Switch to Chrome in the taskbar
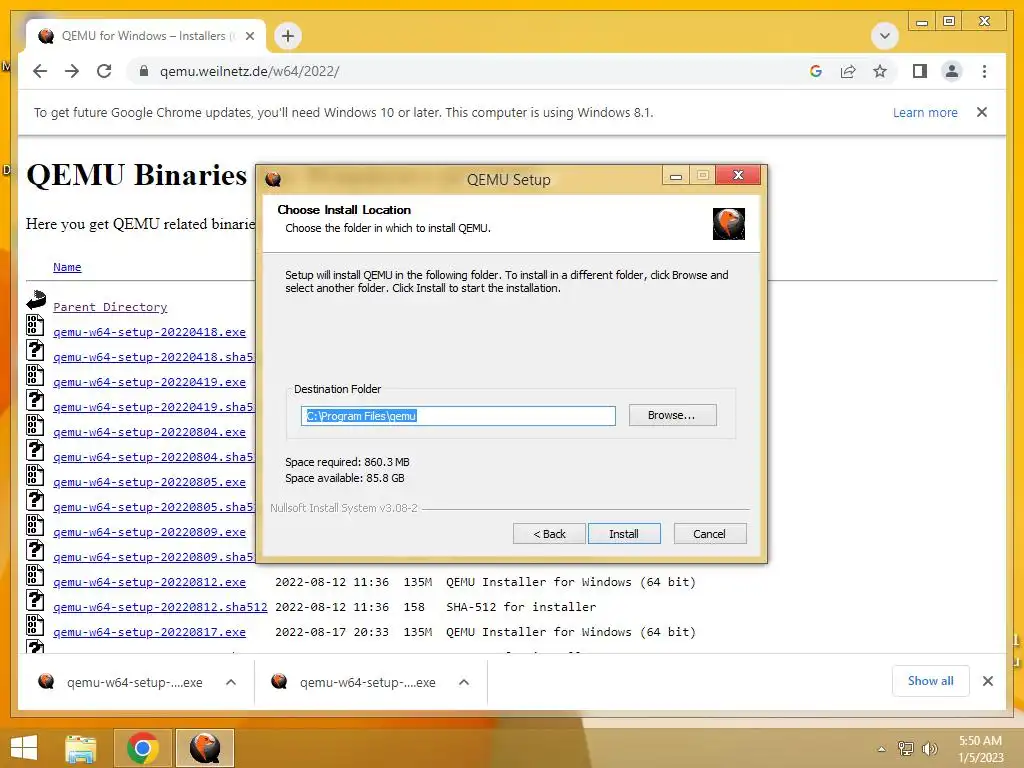The height and width of the screenshot is (768, 1024). click(x=142, y=748)
